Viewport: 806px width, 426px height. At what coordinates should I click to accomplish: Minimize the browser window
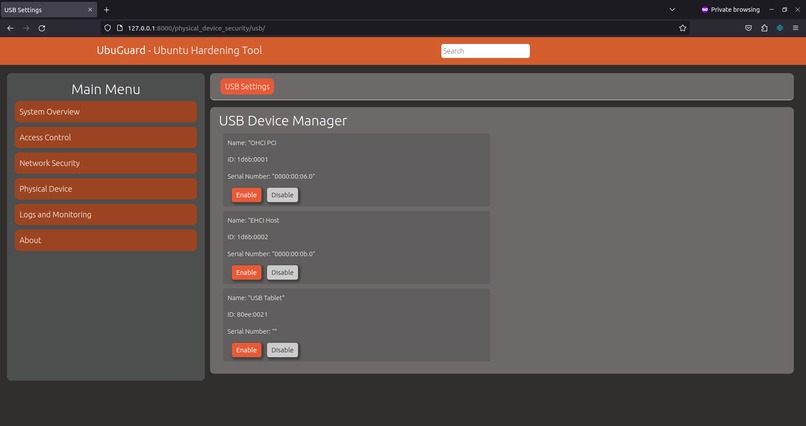click(x=772, y=10)
